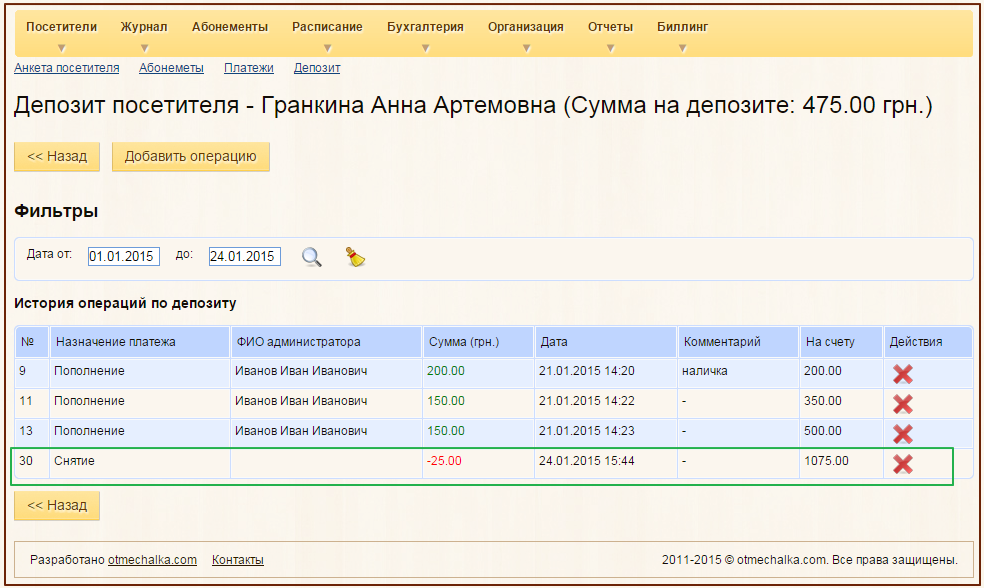Delete operation number 11 with red cross

(902, 404)
